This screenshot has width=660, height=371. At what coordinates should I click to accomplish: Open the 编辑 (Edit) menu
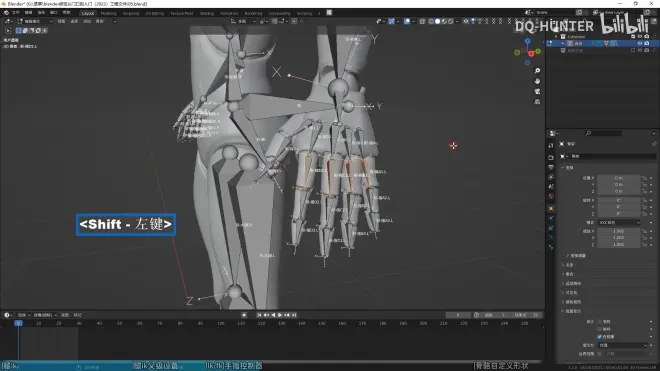coord(29,13)
